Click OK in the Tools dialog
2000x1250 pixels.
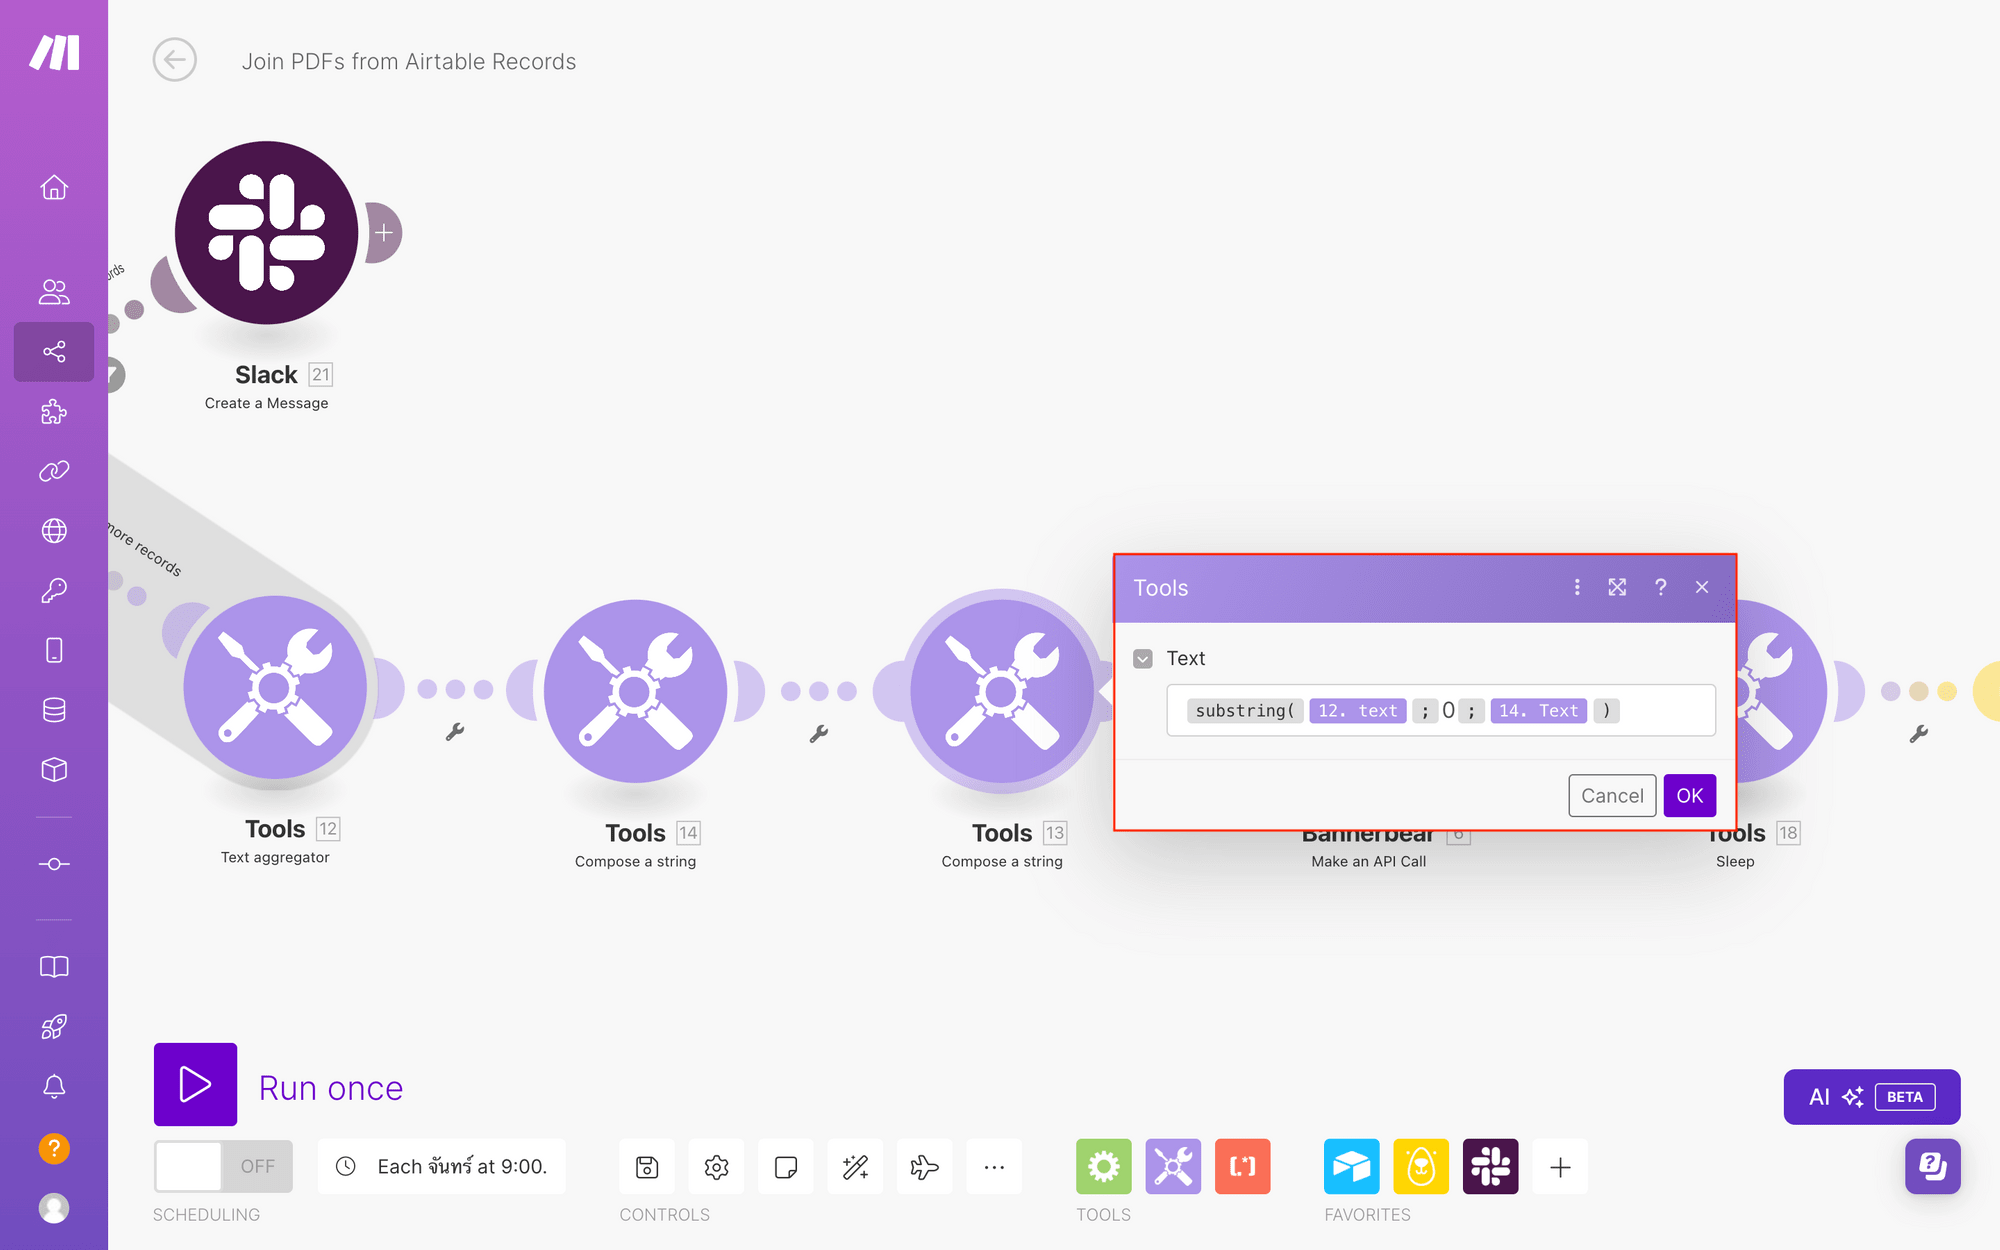[x=1689, y=795]
